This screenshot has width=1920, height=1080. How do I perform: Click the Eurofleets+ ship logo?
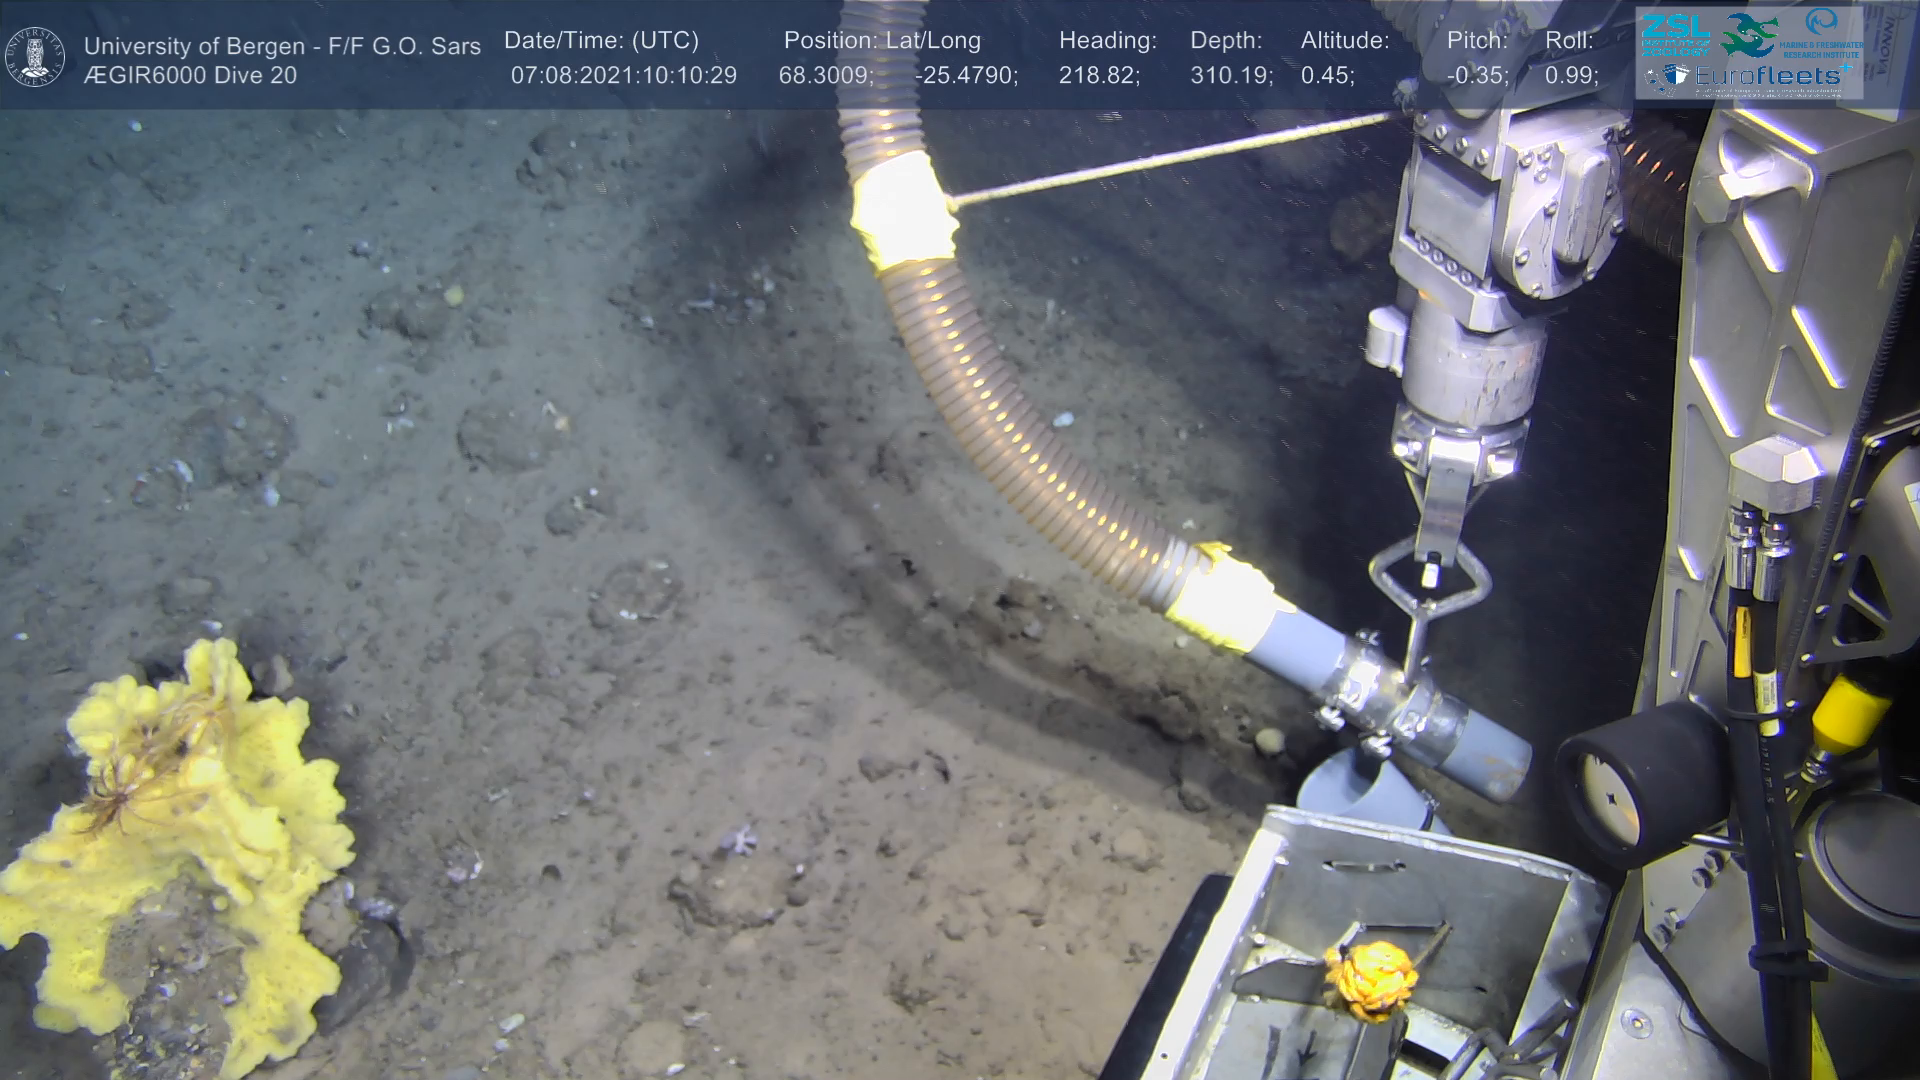(1666, 76)
